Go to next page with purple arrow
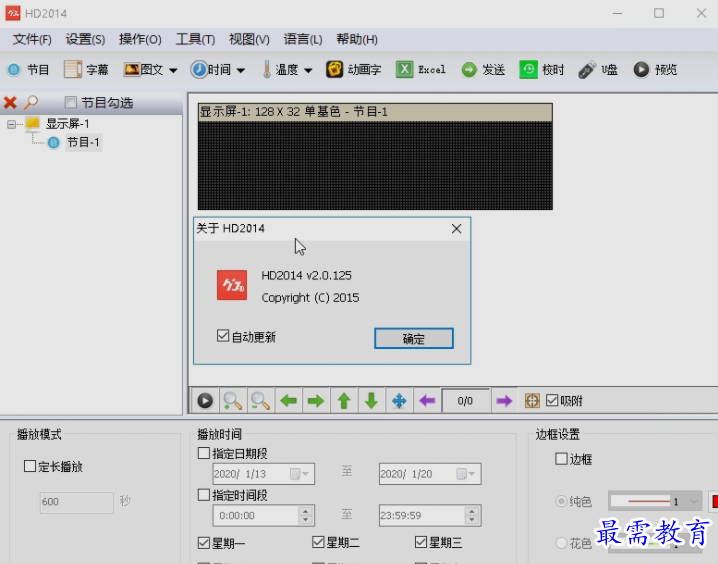Screen dimensions: 718x564 point(504,401)
